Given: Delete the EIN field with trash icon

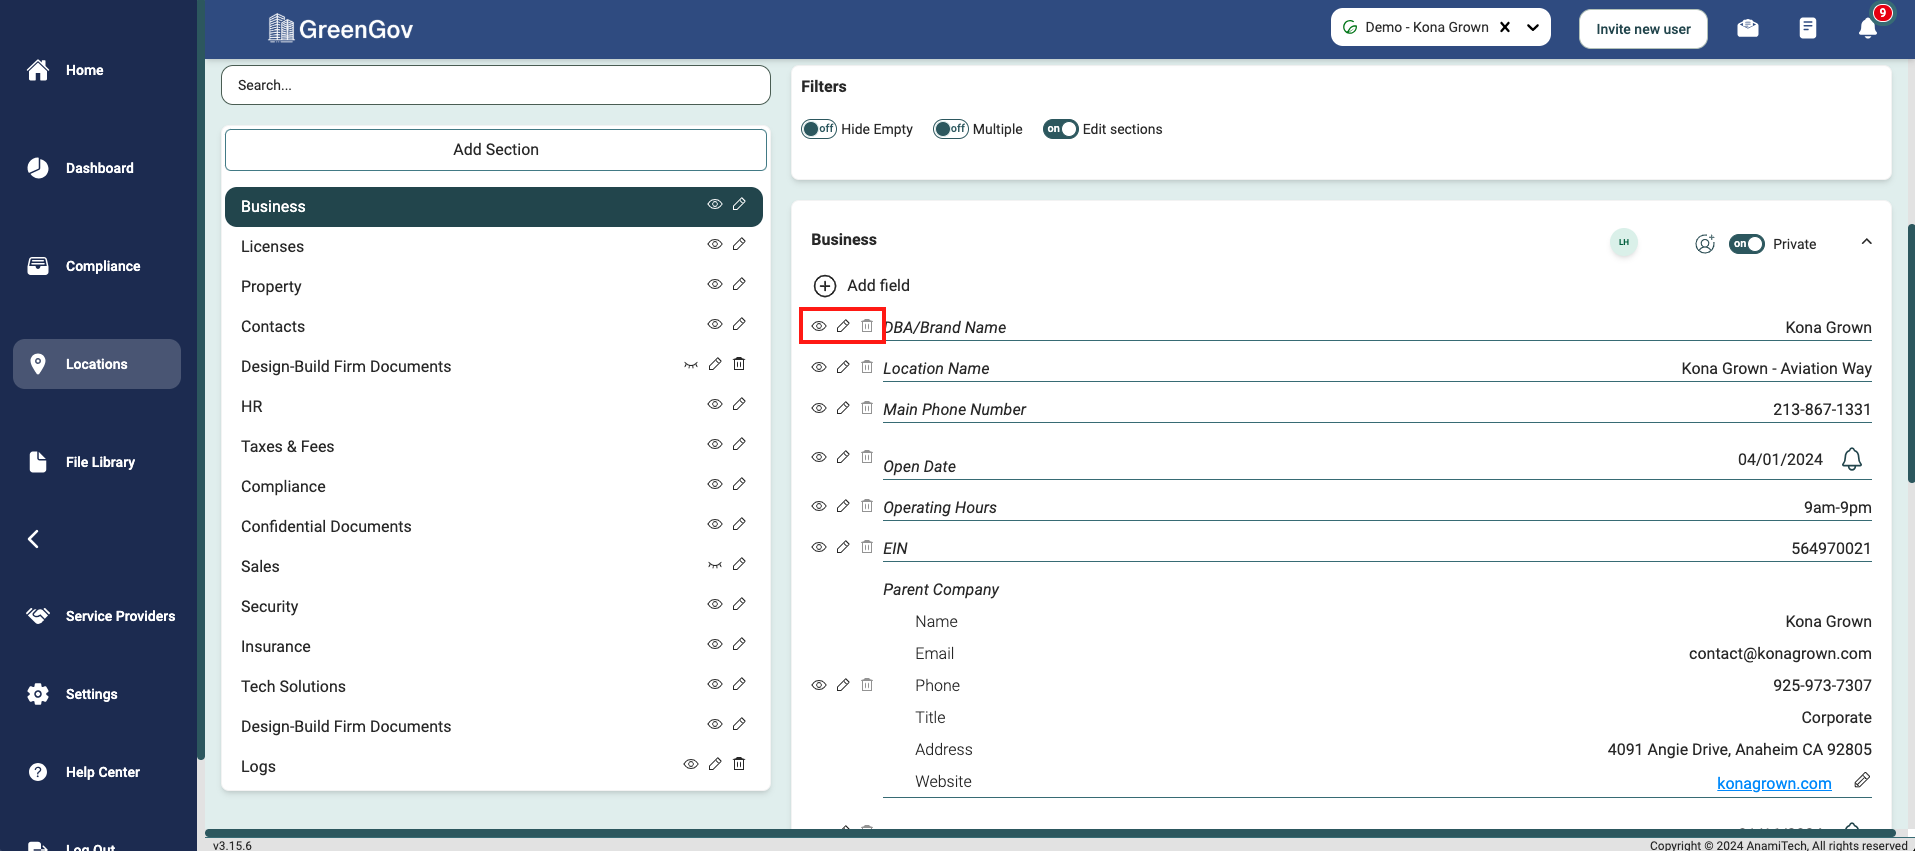Looking at the screenshot, I should [867, 547].
